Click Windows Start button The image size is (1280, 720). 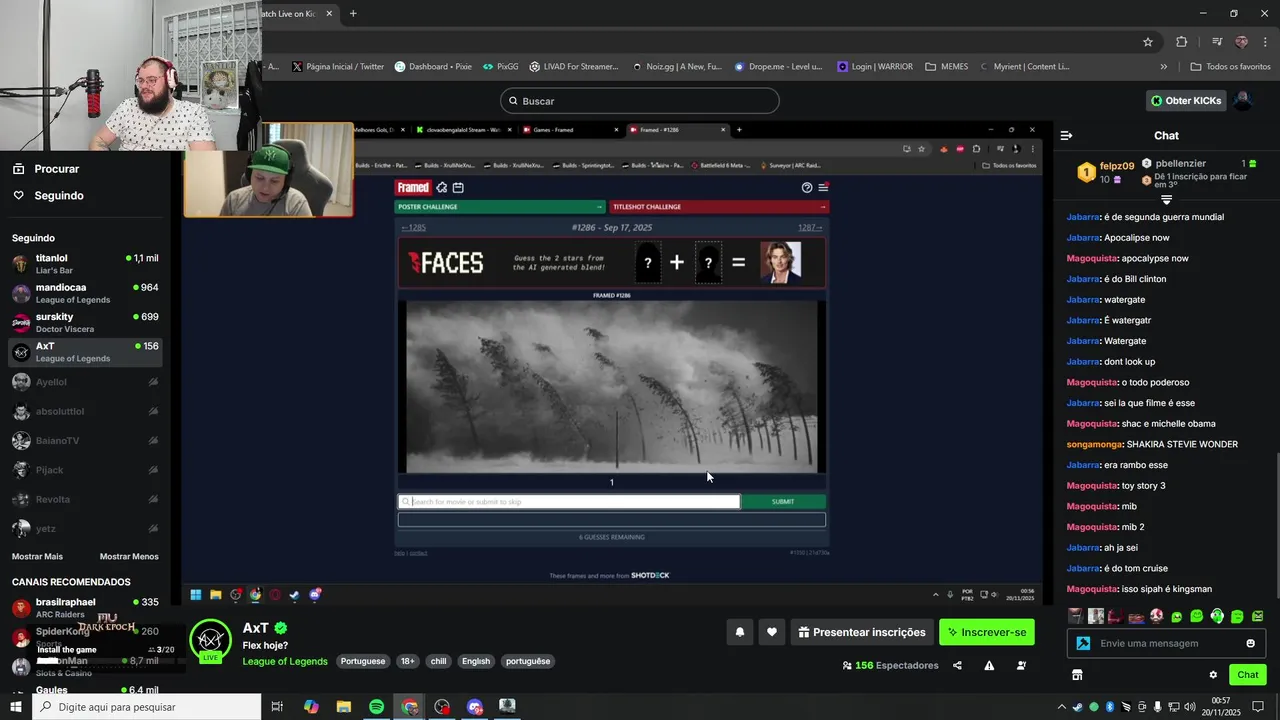pos(16,706)
